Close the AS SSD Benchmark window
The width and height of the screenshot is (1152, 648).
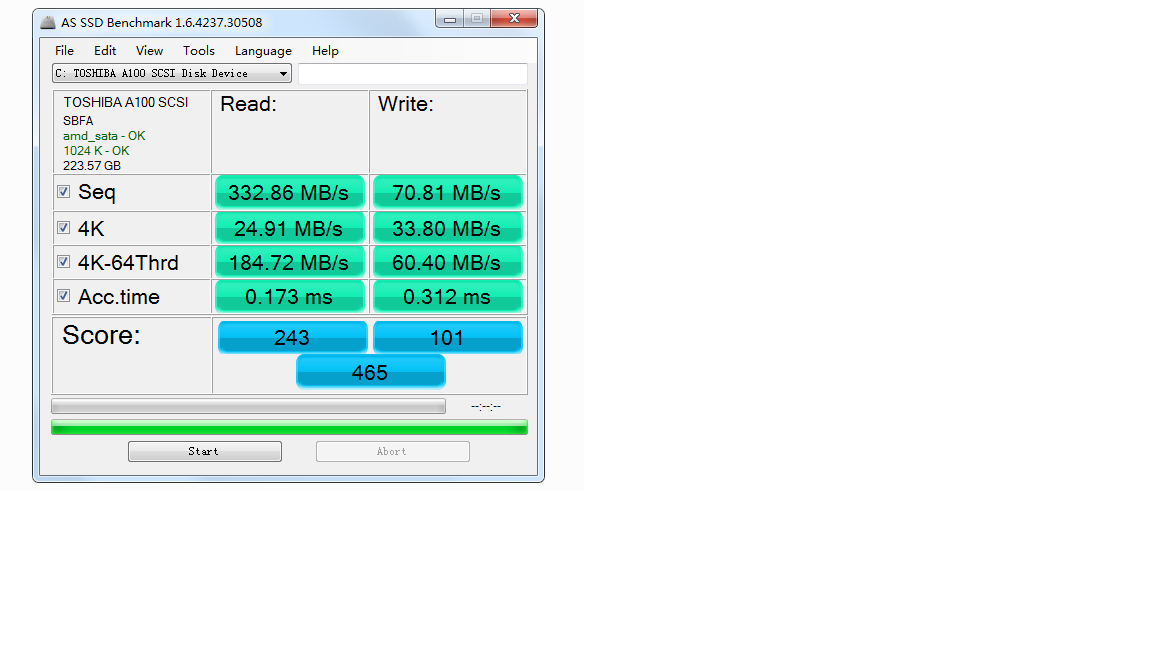pyautogui.click(x=514, y=18)
